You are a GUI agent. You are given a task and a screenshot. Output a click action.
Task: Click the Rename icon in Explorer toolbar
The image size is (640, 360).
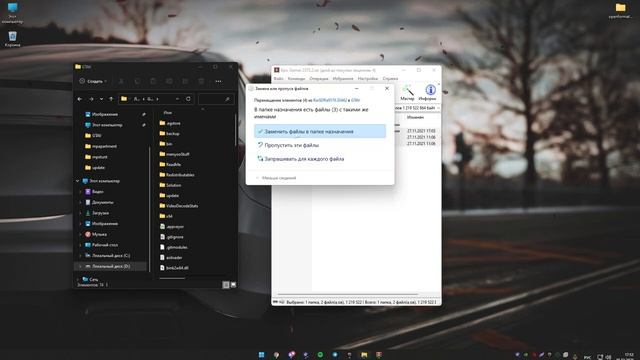point(169,81)
